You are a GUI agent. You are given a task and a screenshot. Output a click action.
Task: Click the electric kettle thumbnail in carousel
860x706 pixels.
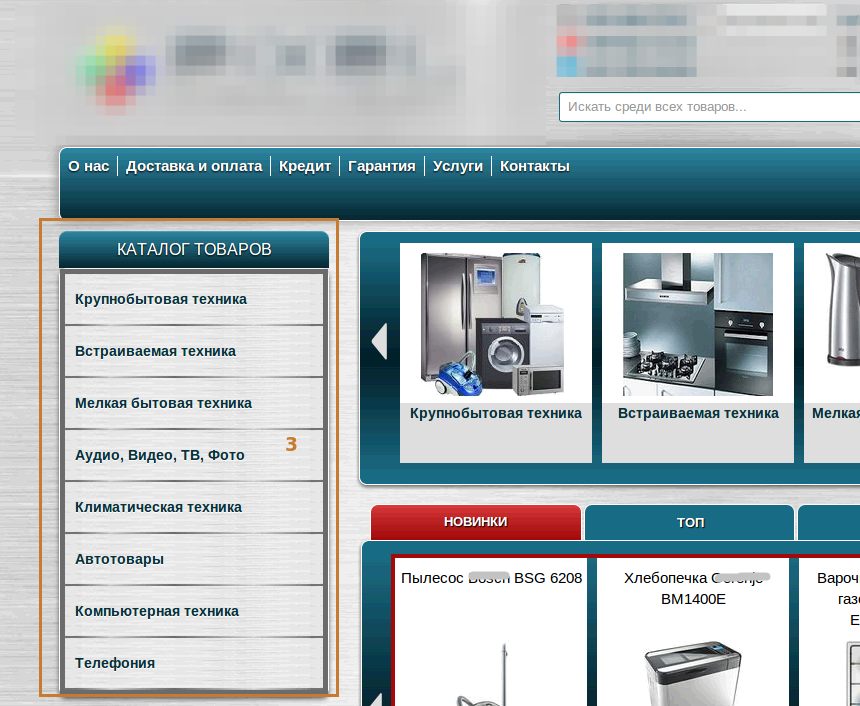pos(841,310)
